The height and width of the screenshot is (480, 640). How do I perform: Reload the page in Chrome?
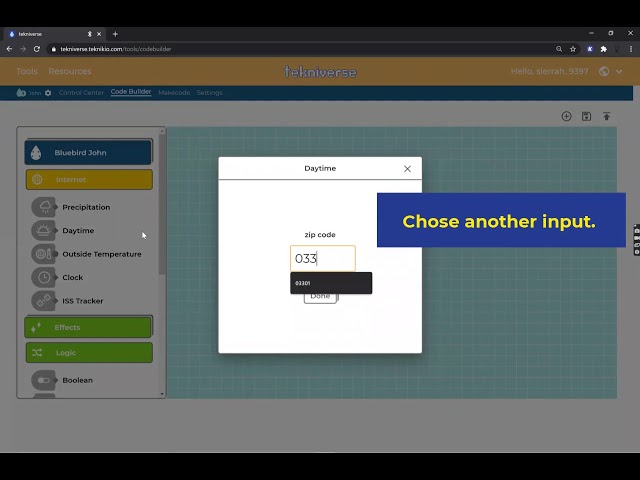pyautogui.click(x=37, y=49)
